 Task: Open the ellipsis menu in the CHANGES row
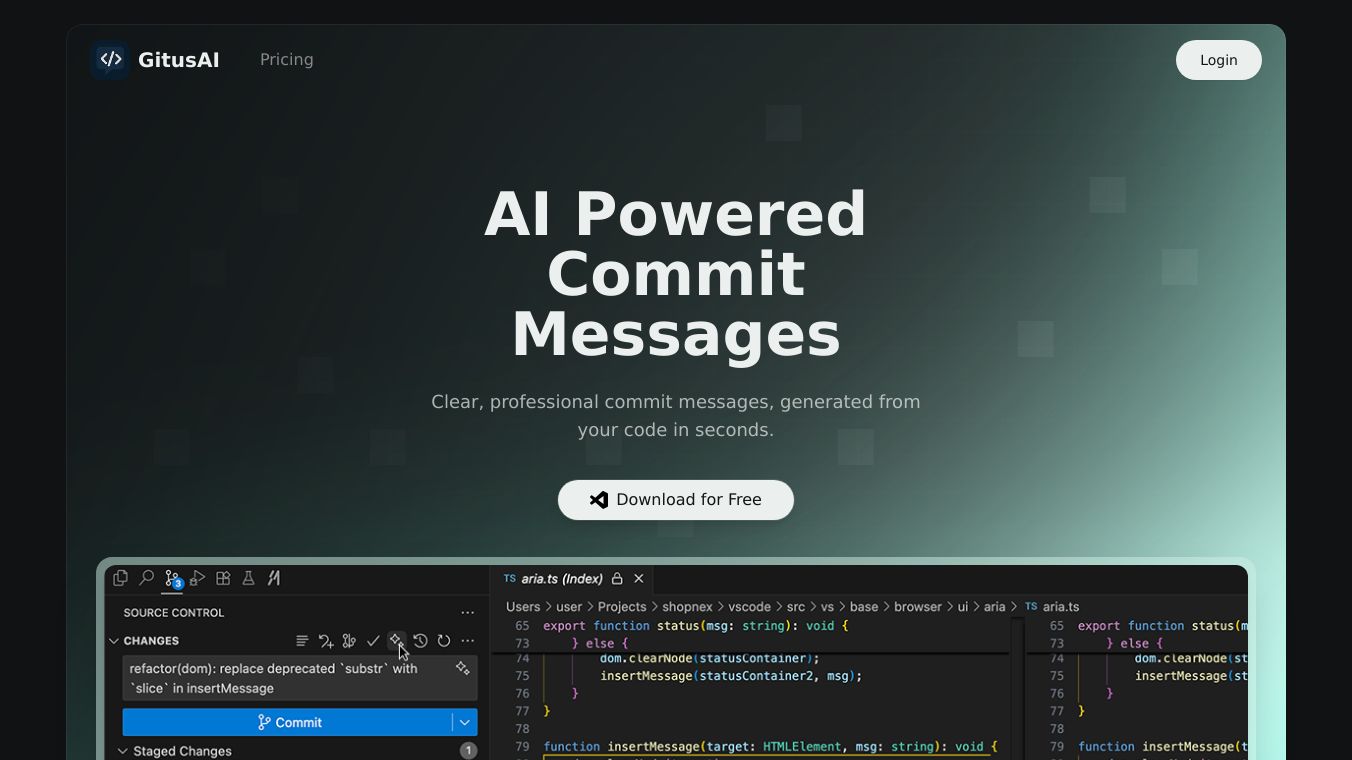coord(467,641)
